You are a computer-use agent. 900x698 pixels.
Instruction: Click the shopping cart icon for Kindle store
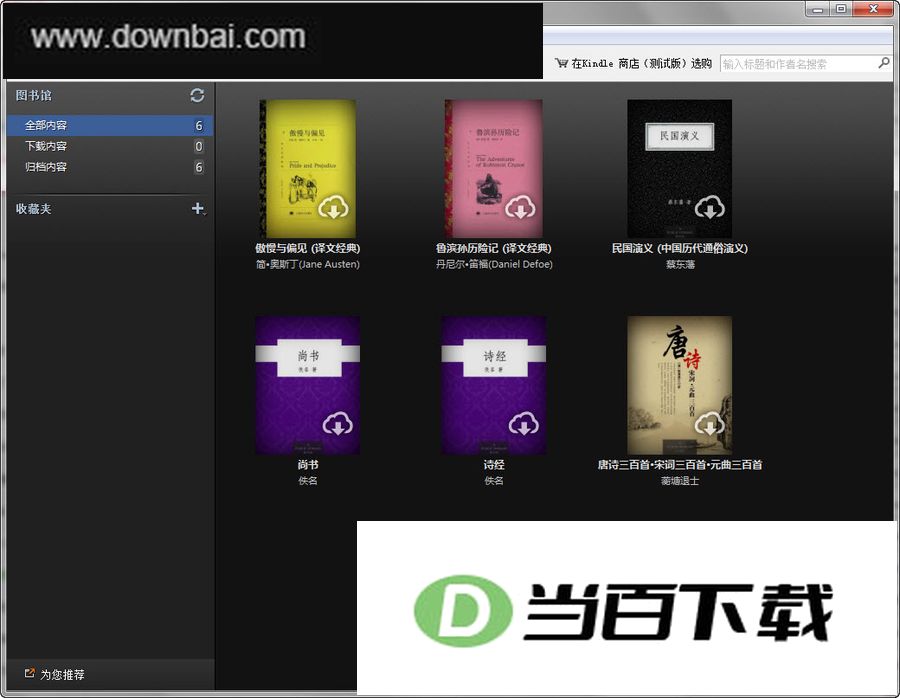(561, 63)
